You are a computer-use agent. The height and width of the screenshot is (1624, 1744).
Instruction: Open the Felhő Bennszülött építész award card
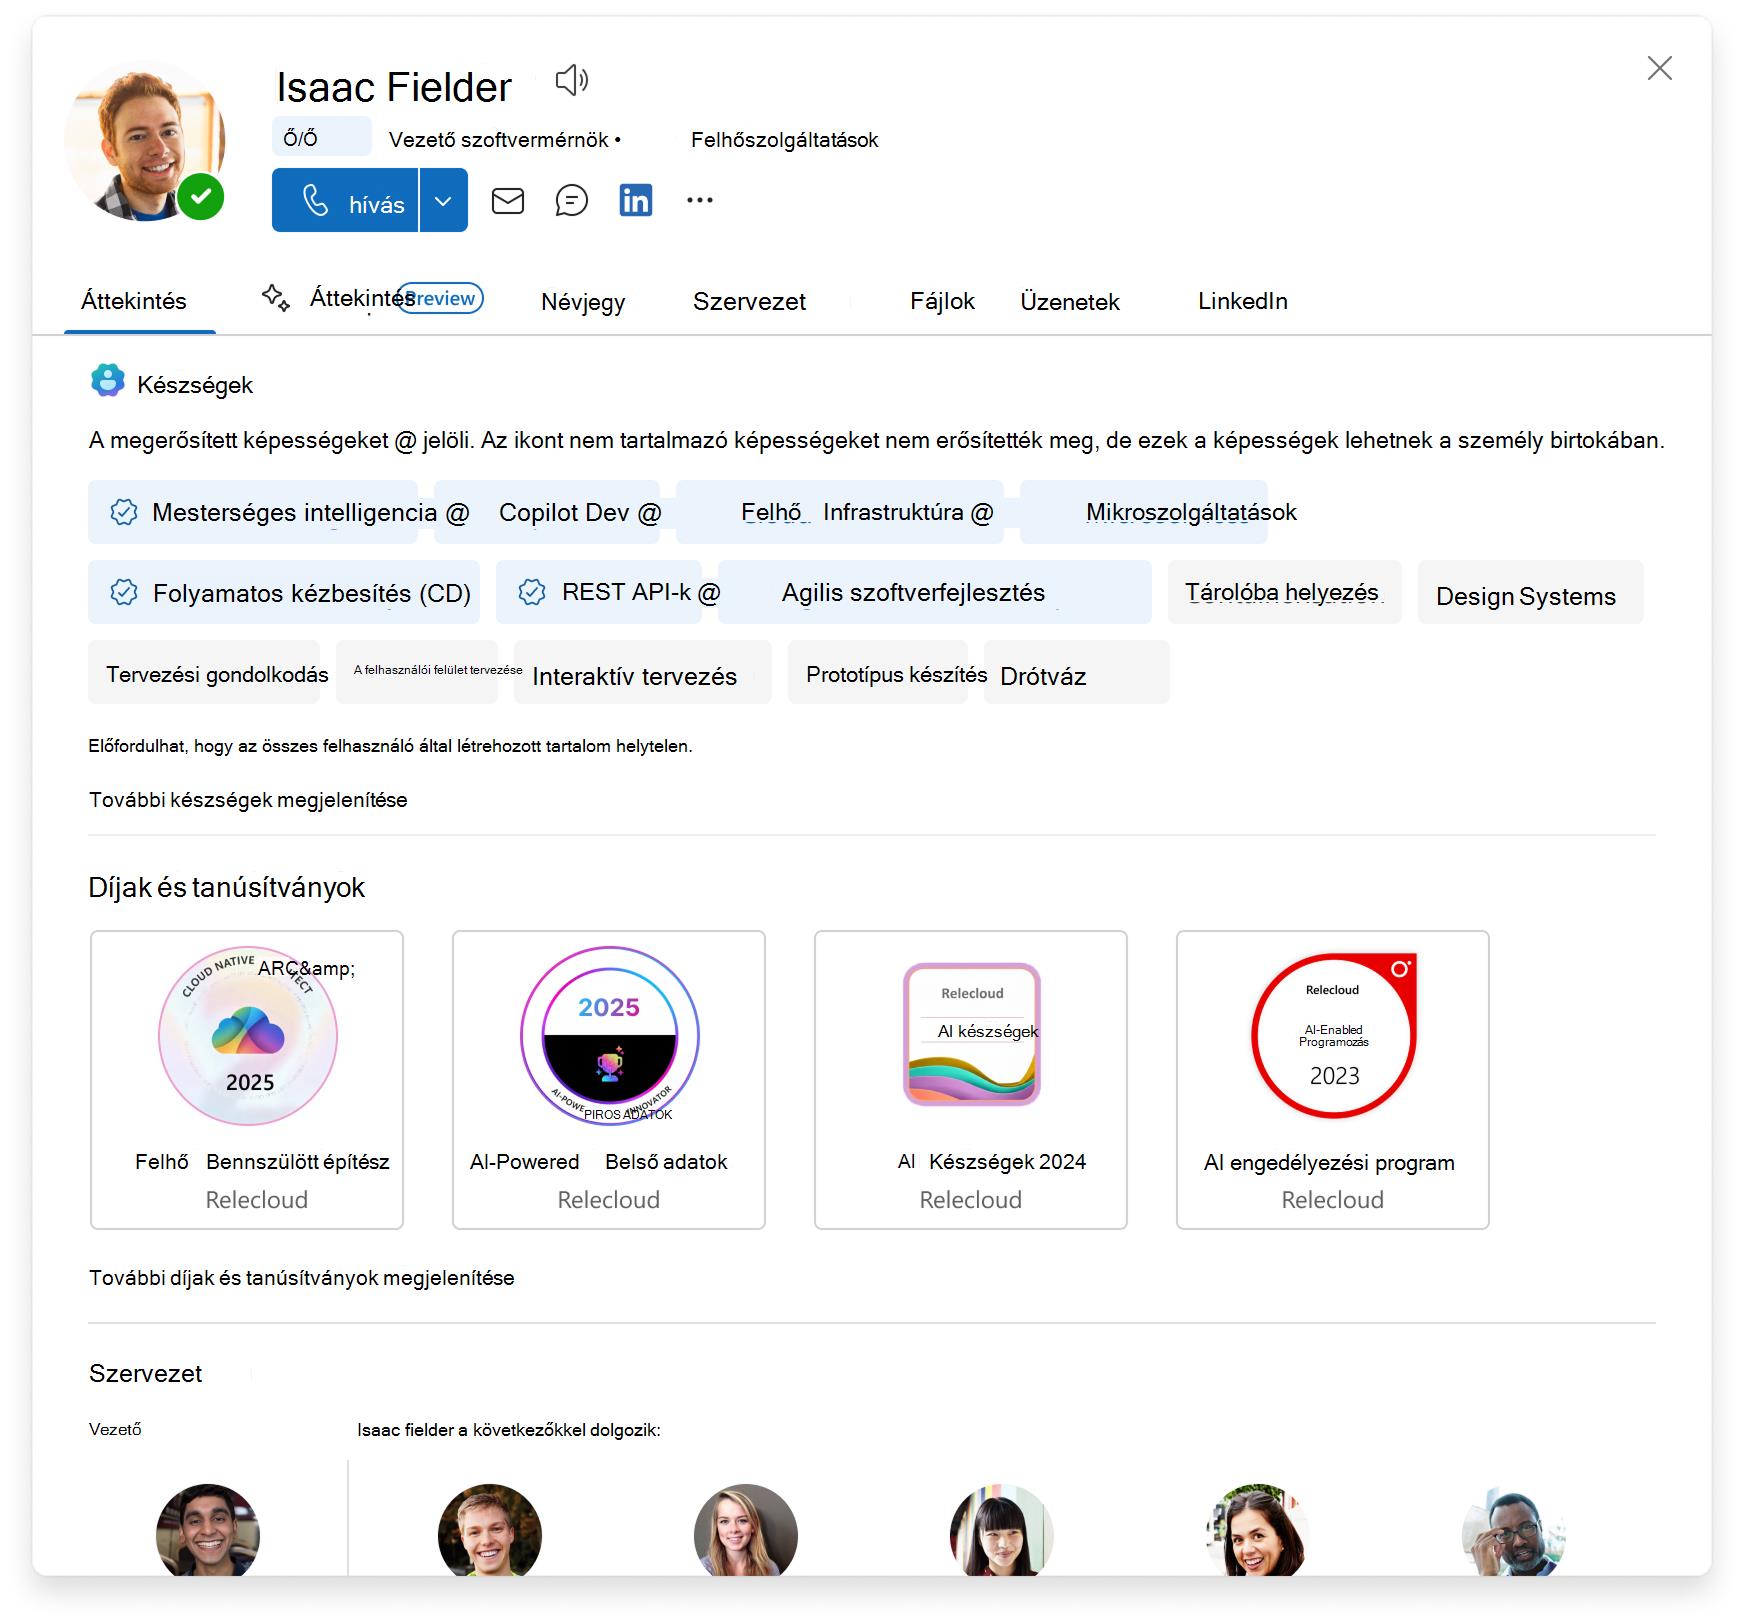[x=247, y=1080]
